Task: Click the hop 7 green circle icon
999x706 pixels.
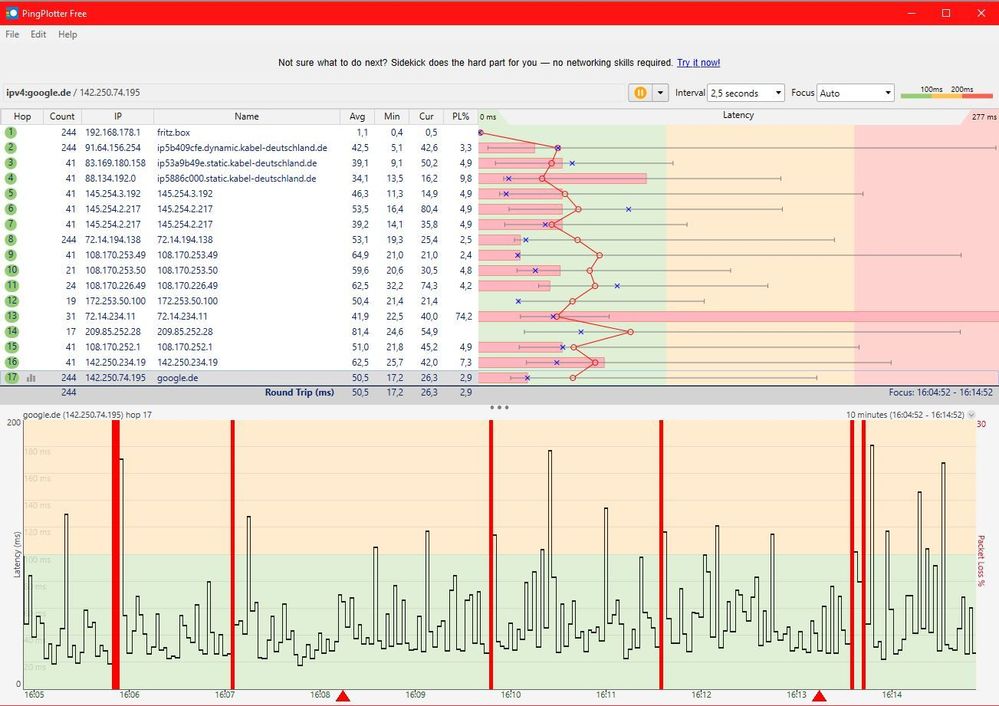Action: point(11,224)
